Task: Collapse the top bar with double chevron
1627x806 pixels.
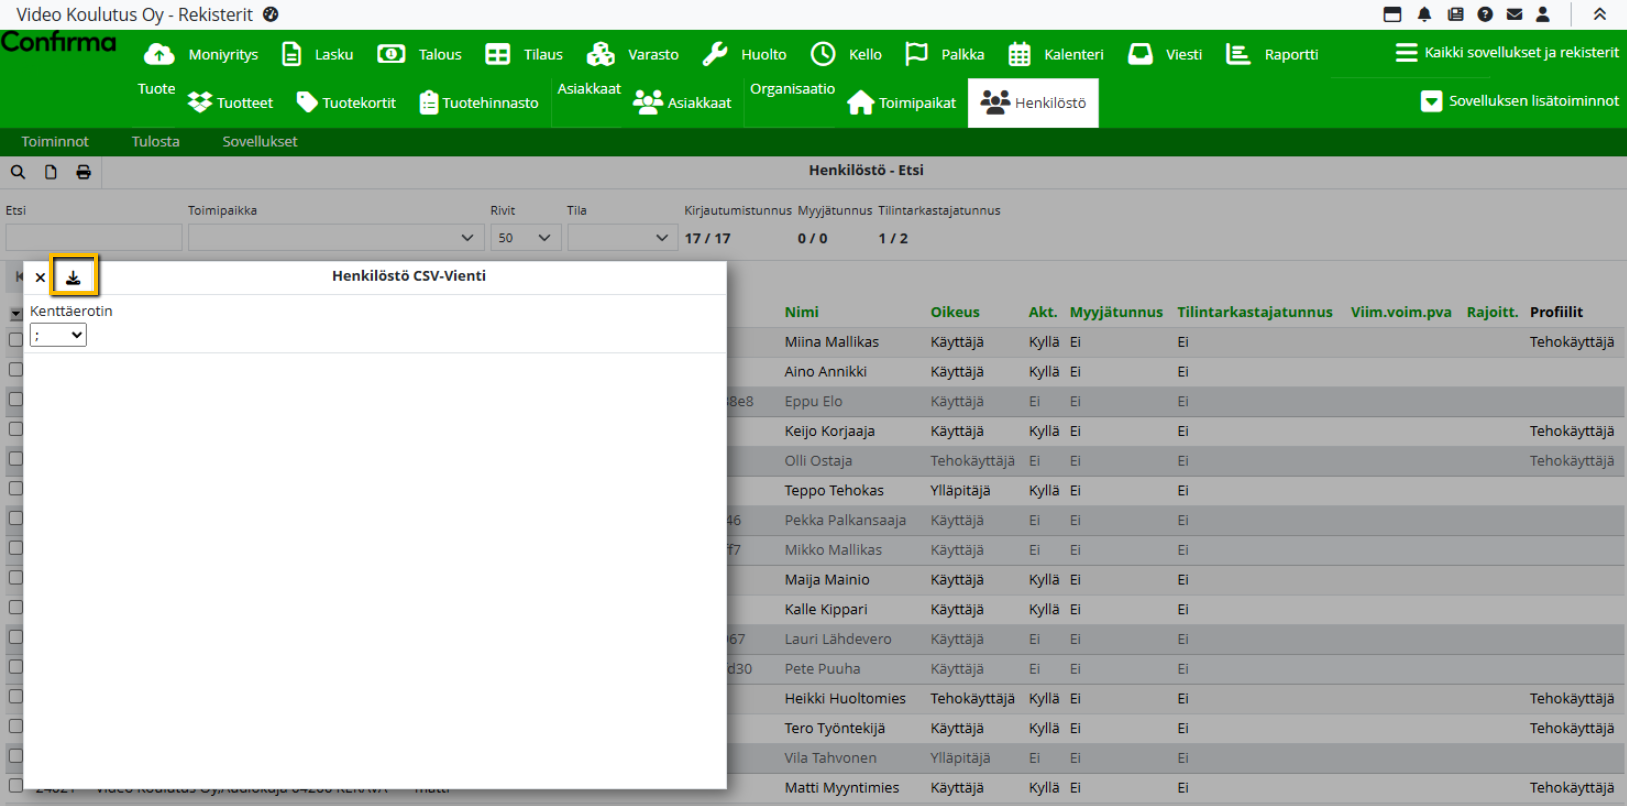Action: (1599, 14)
